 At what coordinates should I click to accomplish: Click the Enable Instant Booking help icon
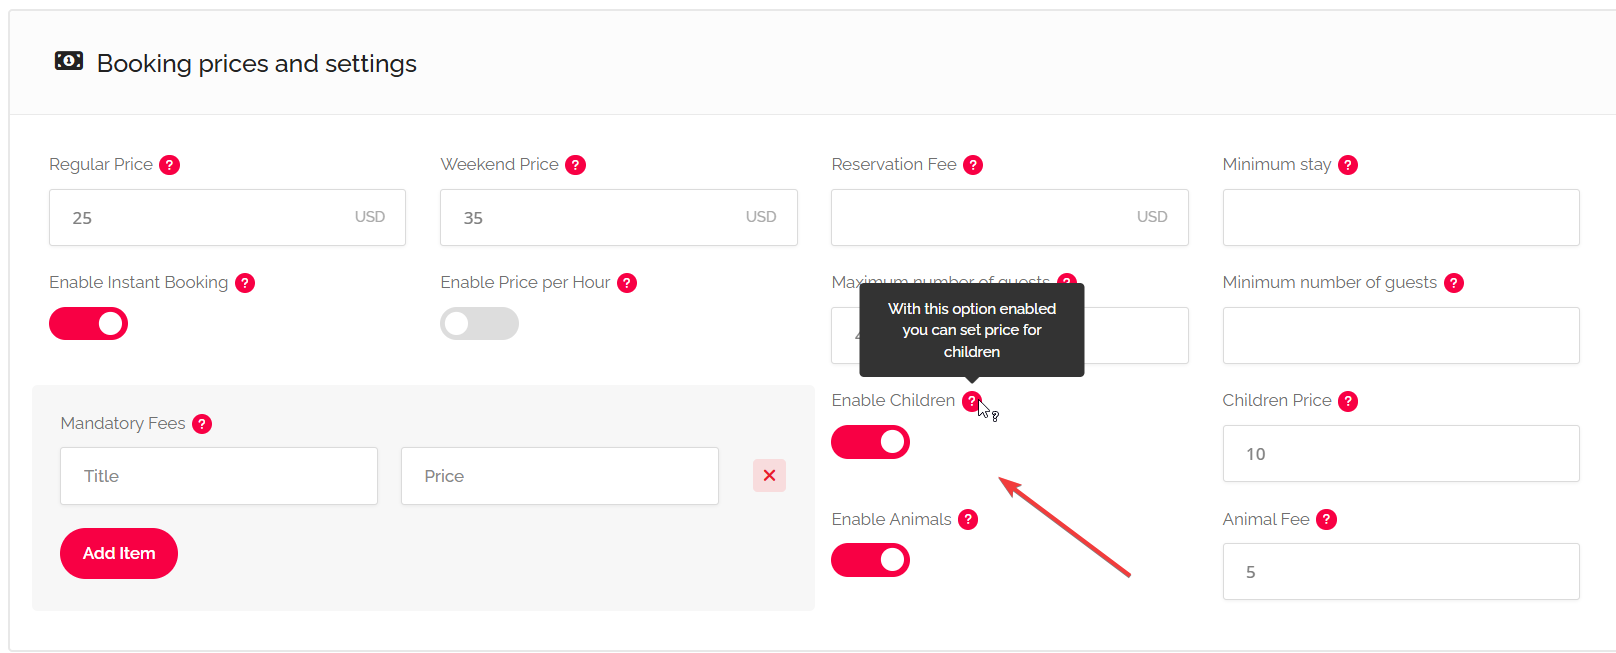pyautogui.click(x=245, y=283)
